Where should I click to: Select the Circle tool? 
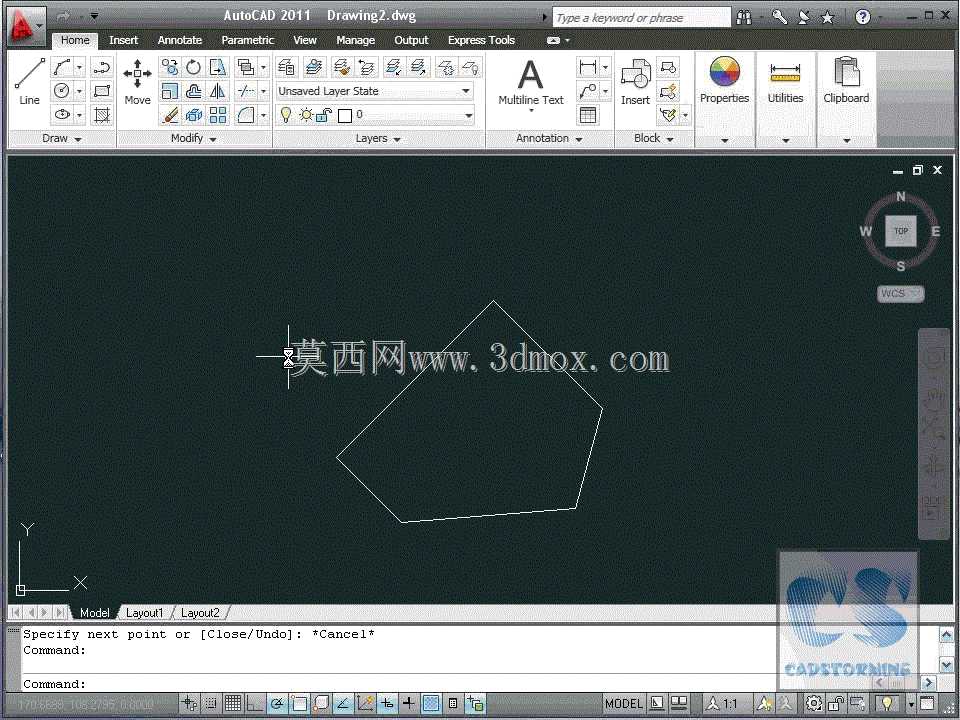click(x=62, y=91)
